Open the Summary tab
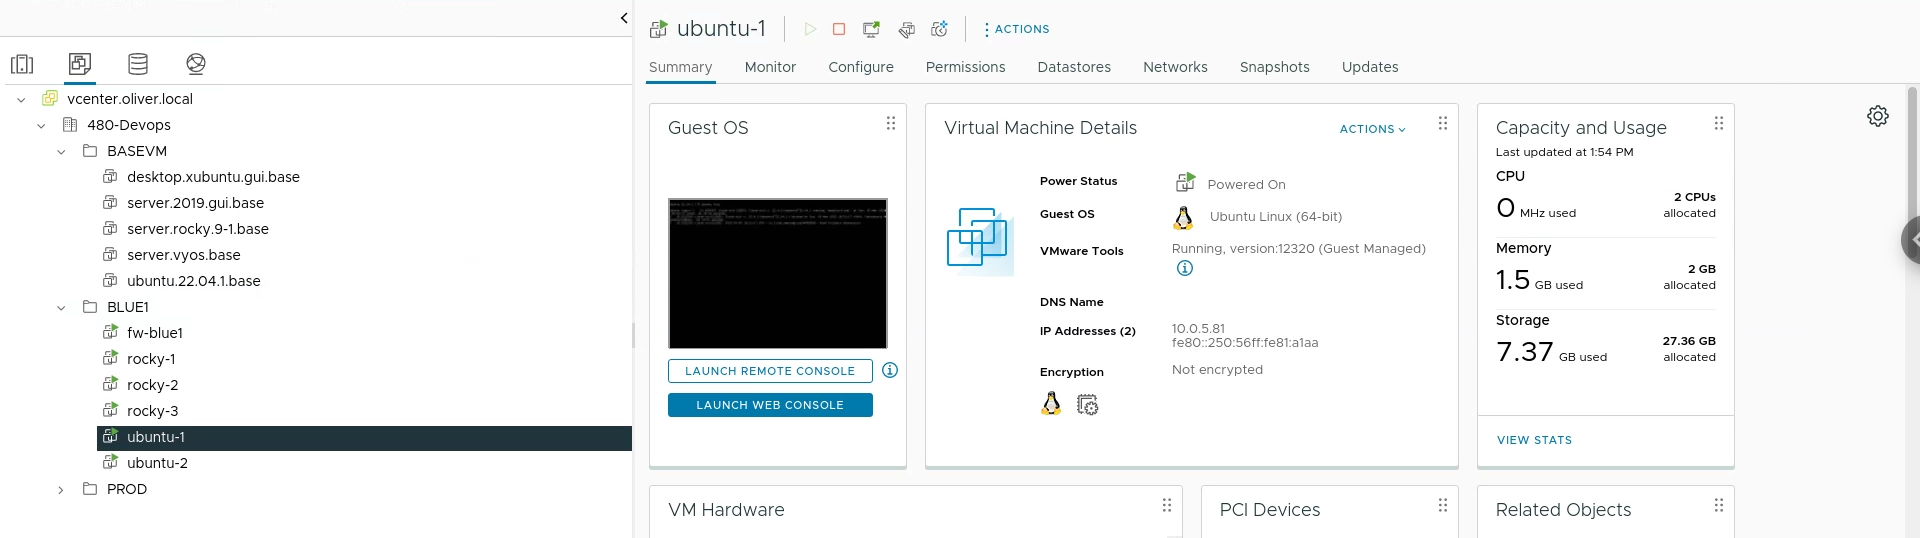Screen dimensions: 1920x538 tap(680, 67)
